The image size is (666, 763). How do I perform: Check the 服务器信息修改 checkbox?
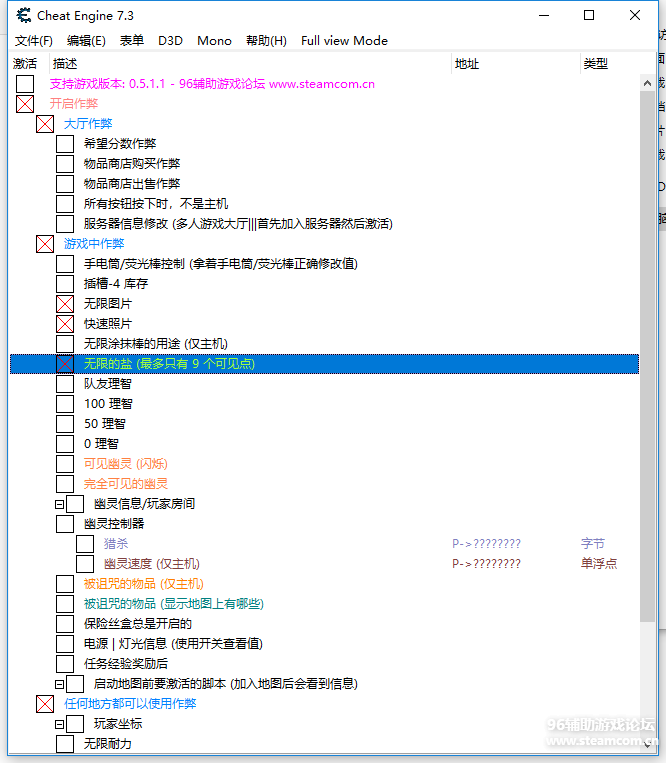(x=65, y=224)
